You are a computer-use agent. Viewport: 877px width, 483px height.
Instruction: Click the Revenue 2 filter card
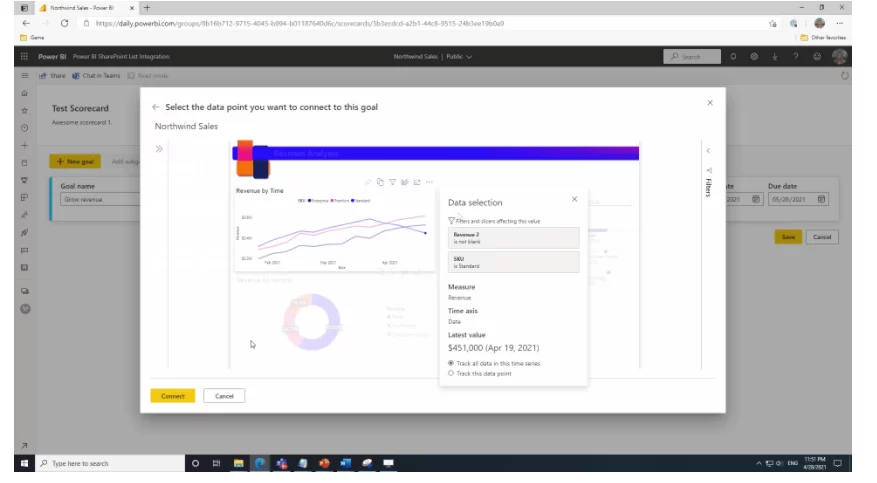[x=513, y=238]
